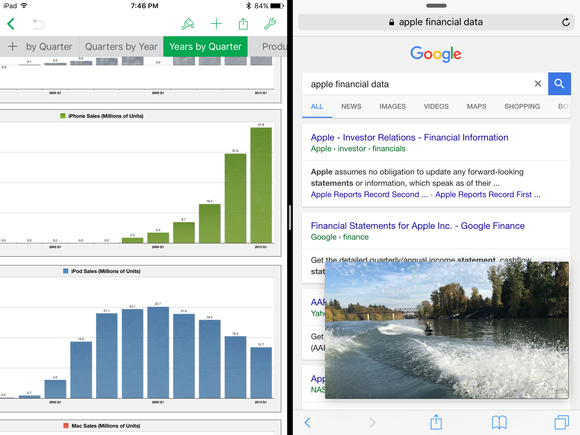Tap the green iPhone Sales legend swatch
580x435 pixels.
[x=63, y=116]
